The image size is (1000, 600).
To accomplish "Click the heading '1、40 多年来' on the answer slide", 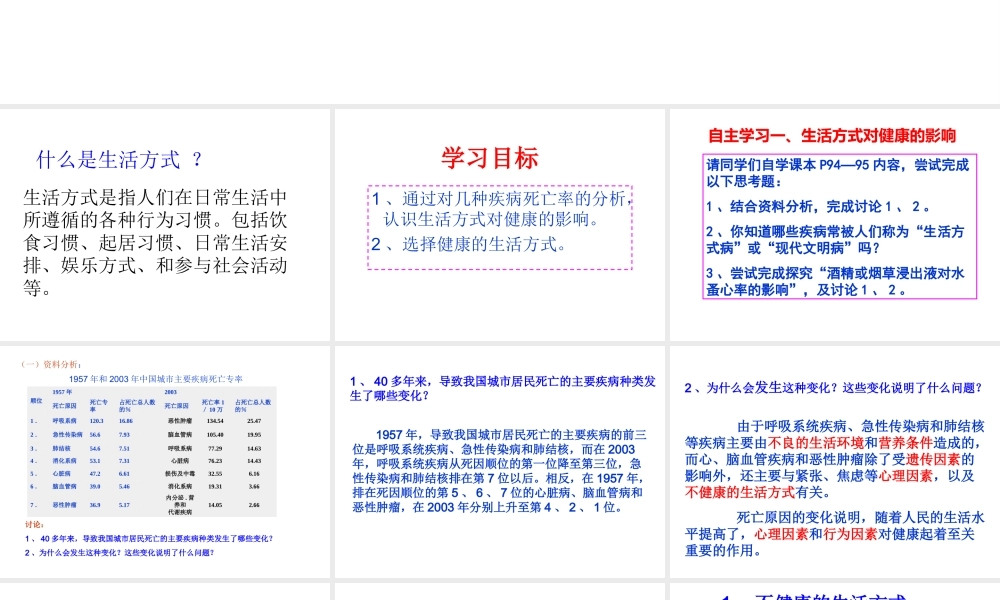I will point(503,388).
